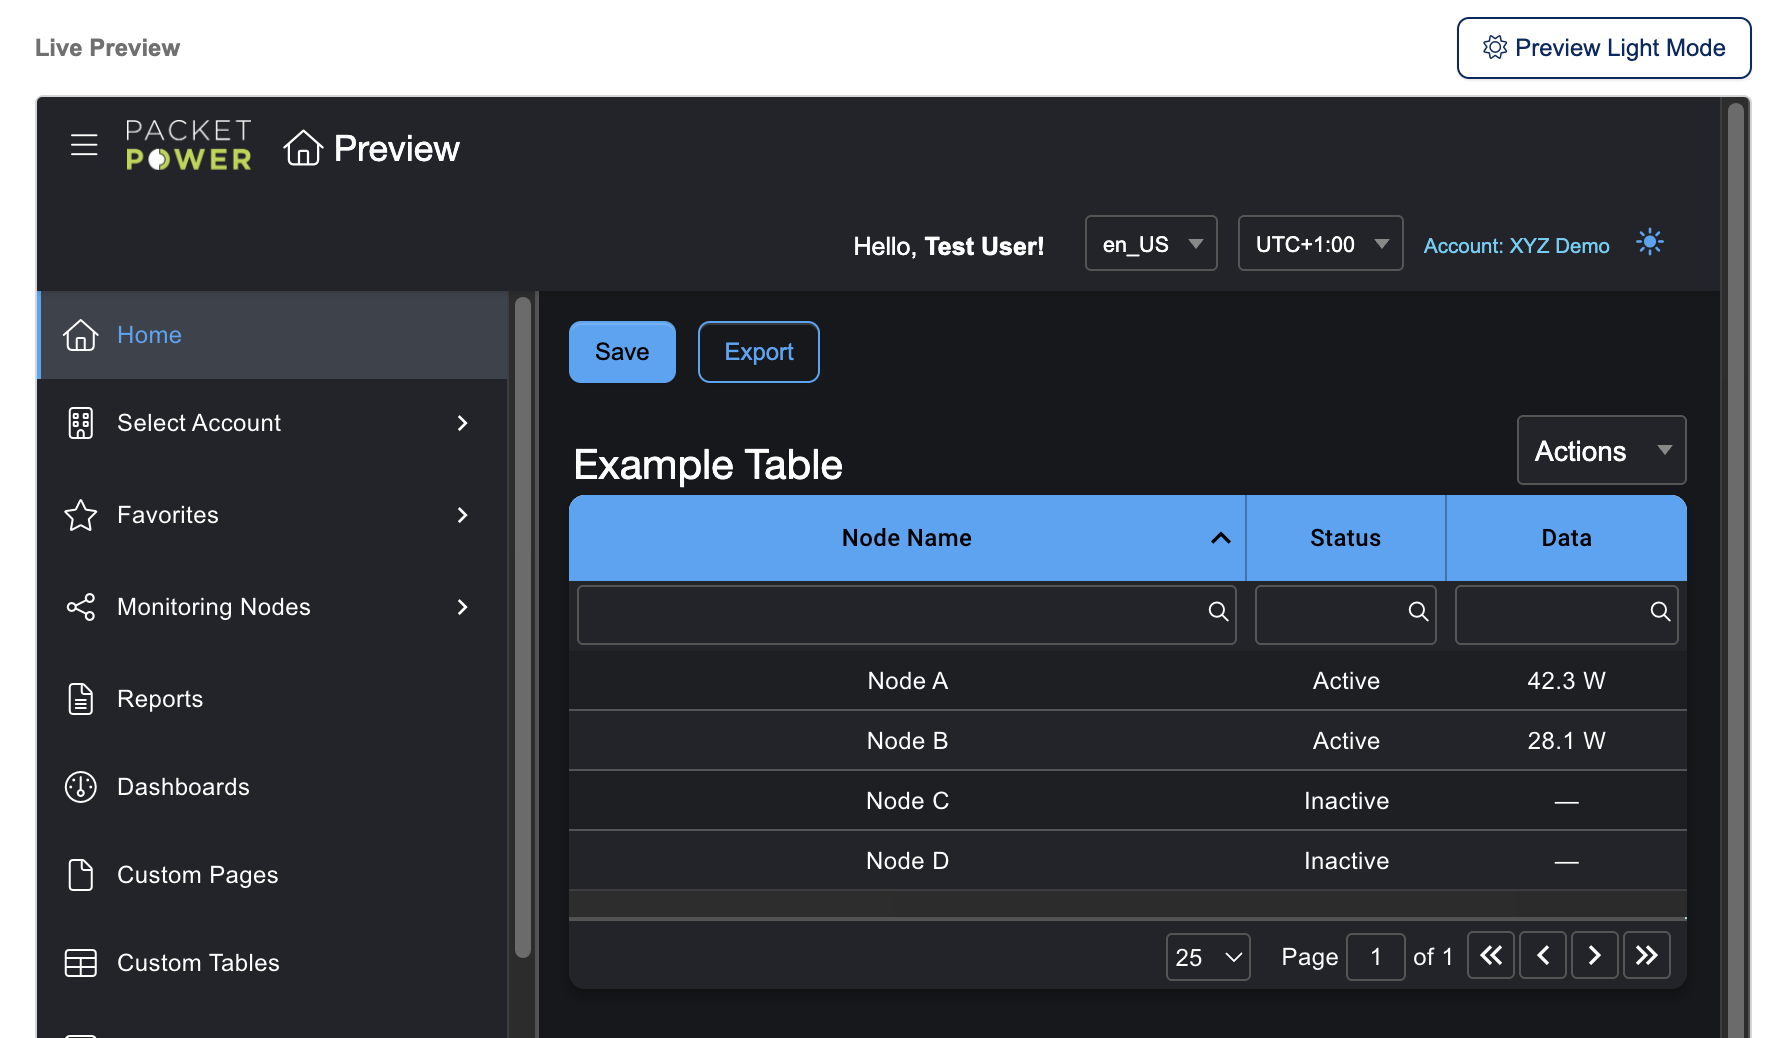
Task: Click the 28.1 W data value
Action: pyautogui.click(x=1566, y=741)
